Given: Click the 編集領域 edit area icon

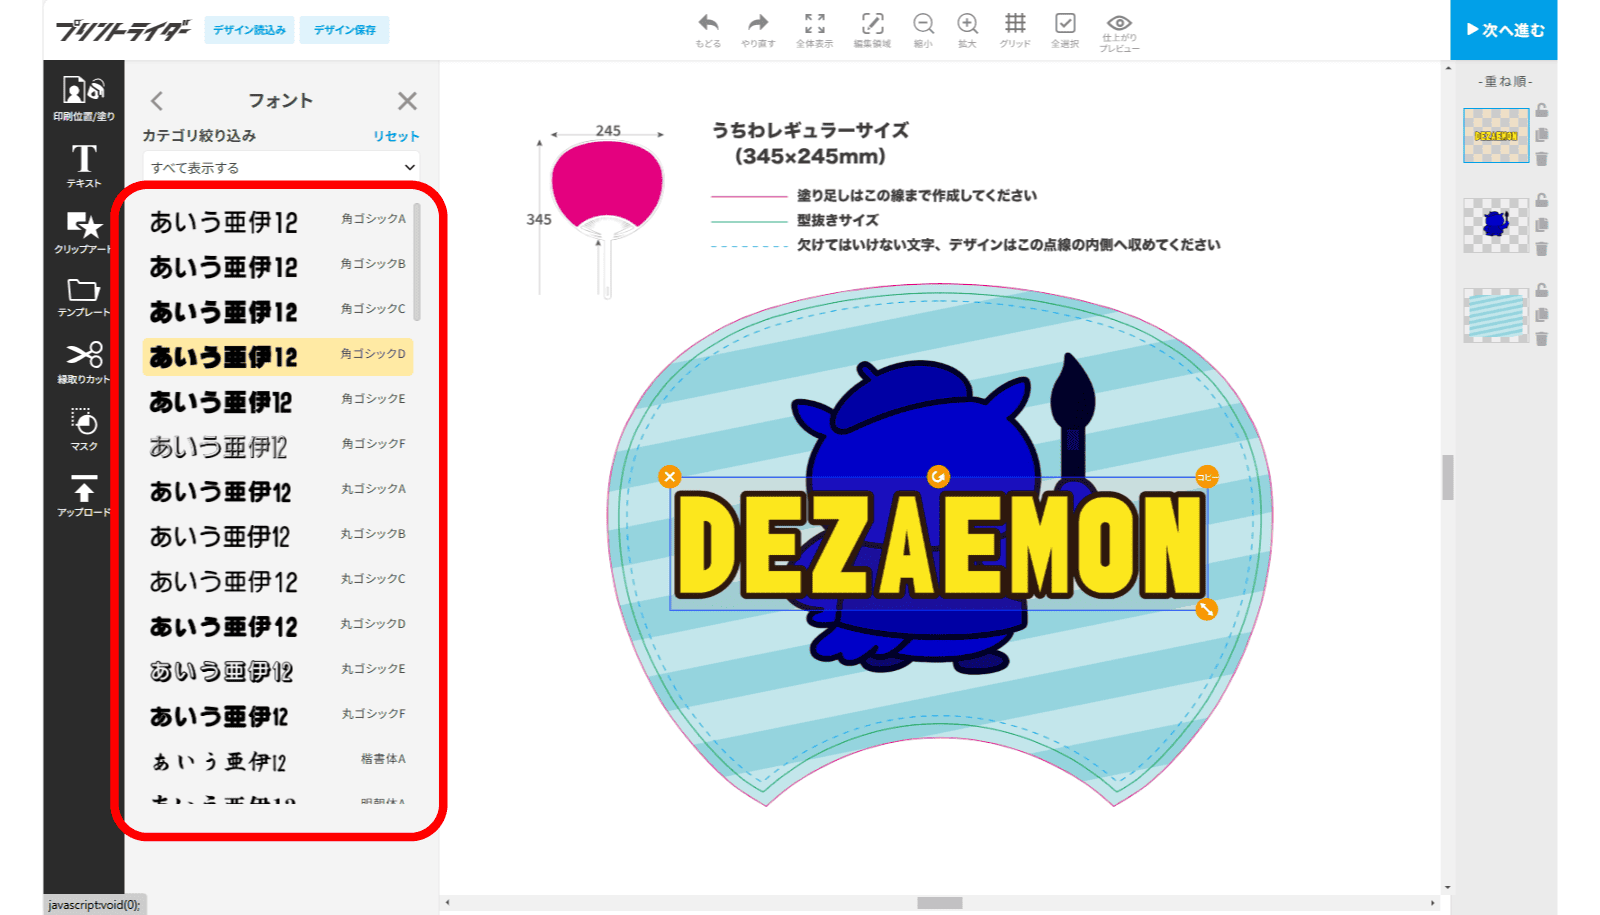Looking at the screenshot, I should pyautogui.click(x=872, y=30).
